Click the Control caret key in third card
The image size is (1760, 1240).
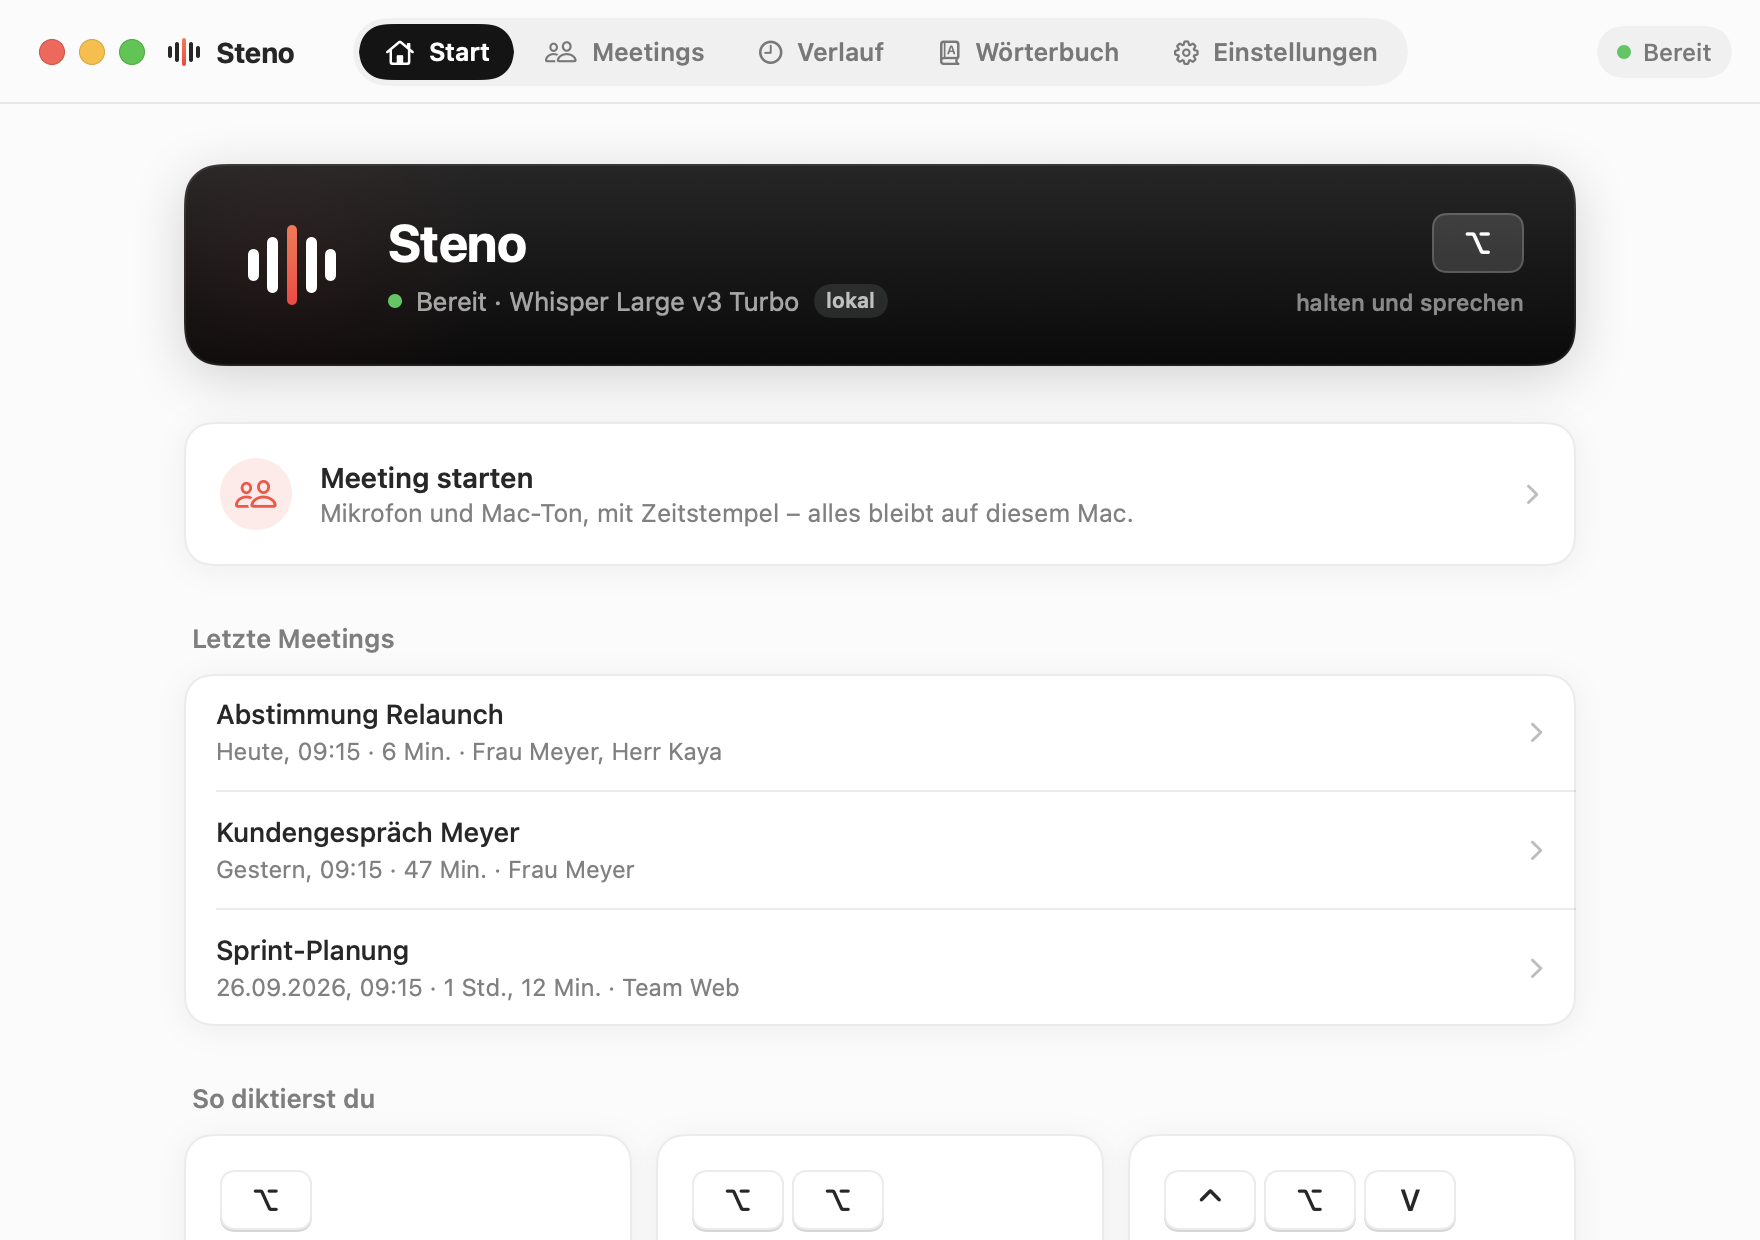pyautogui.click(x=1210, y=1200)
